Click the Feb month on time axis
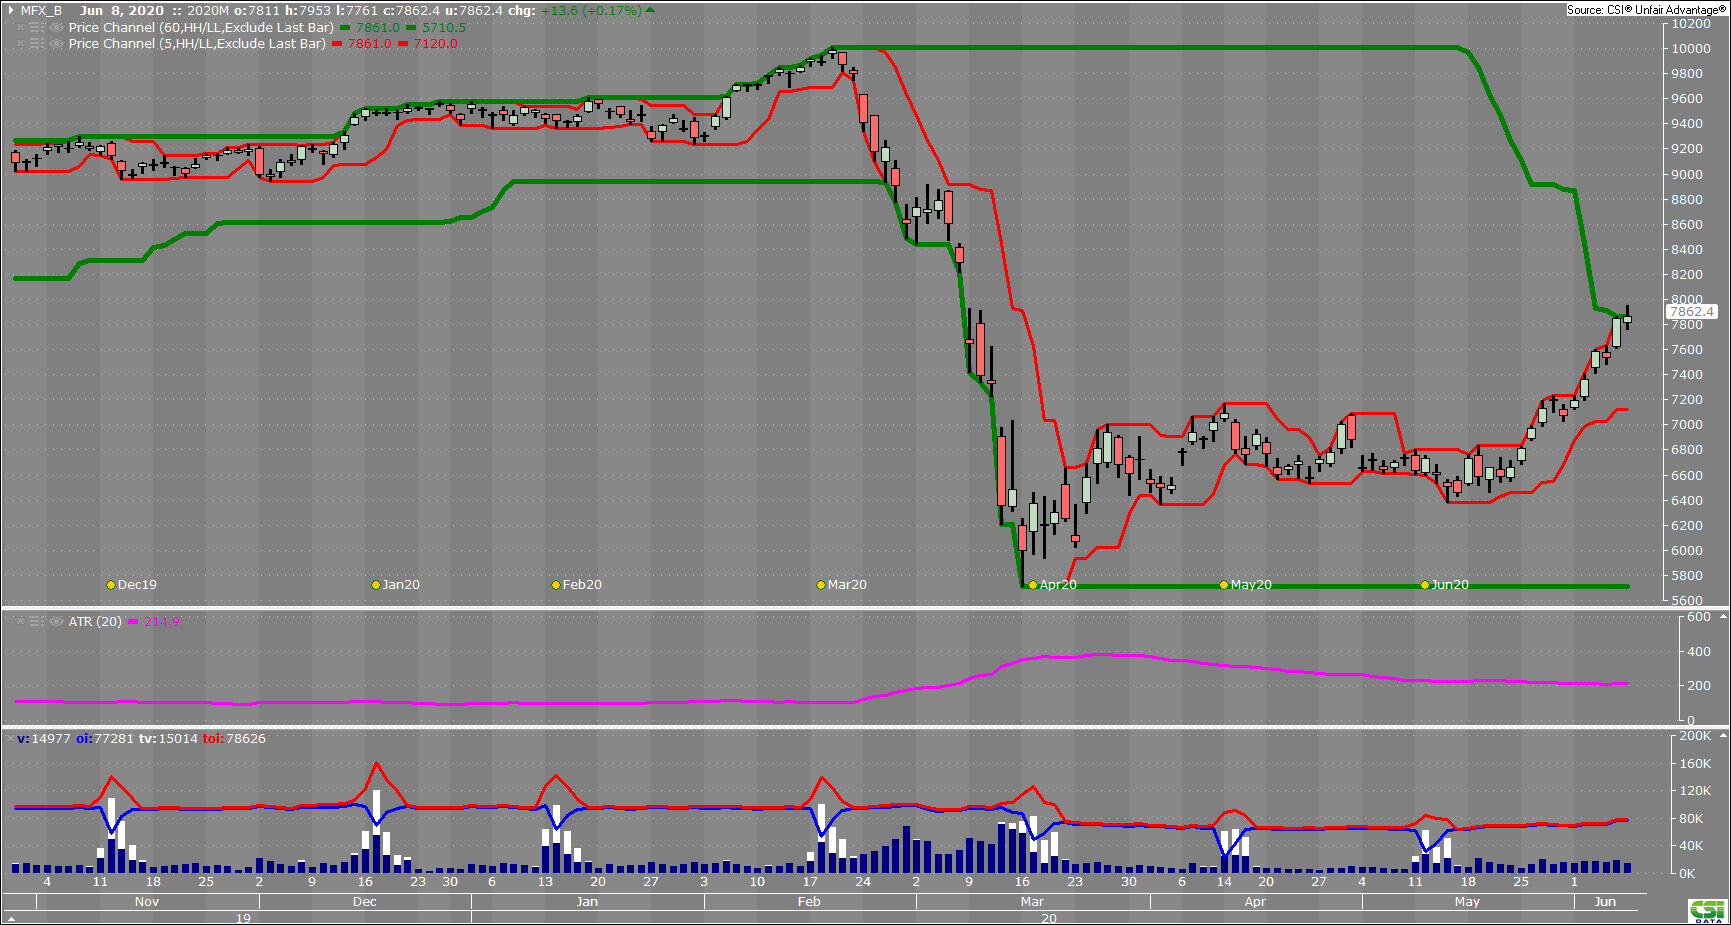 tap(809, 902)
